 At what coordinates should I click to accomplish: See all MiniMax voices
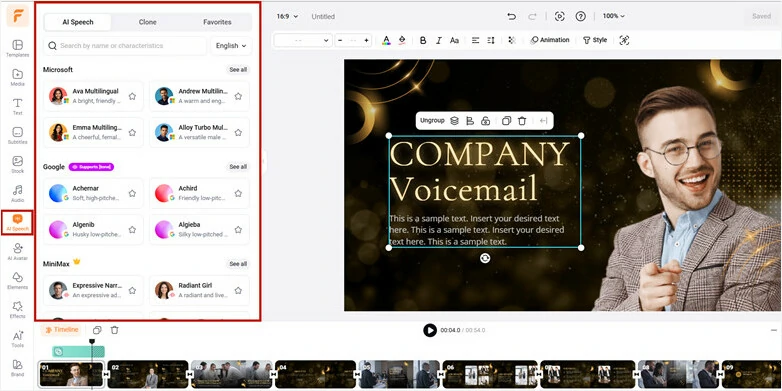click(x=238, y=264)
